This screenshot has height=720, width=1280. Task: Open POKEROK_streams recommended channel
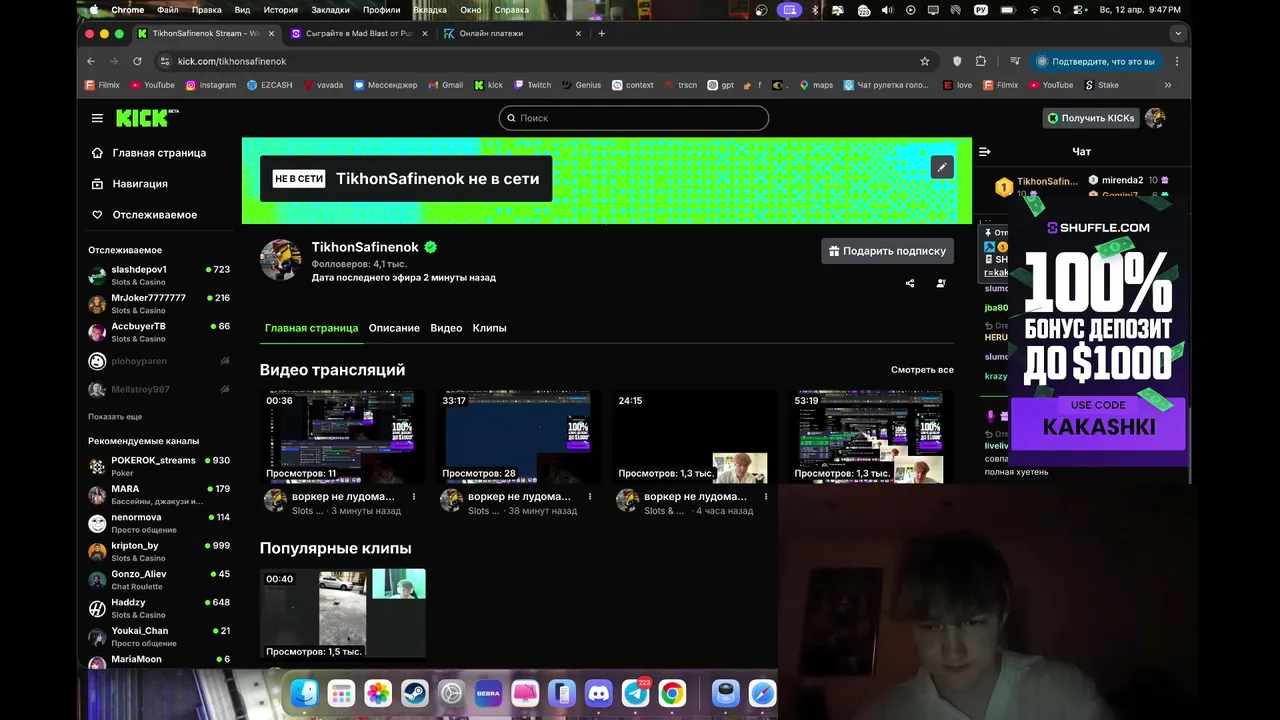[160, 466]
